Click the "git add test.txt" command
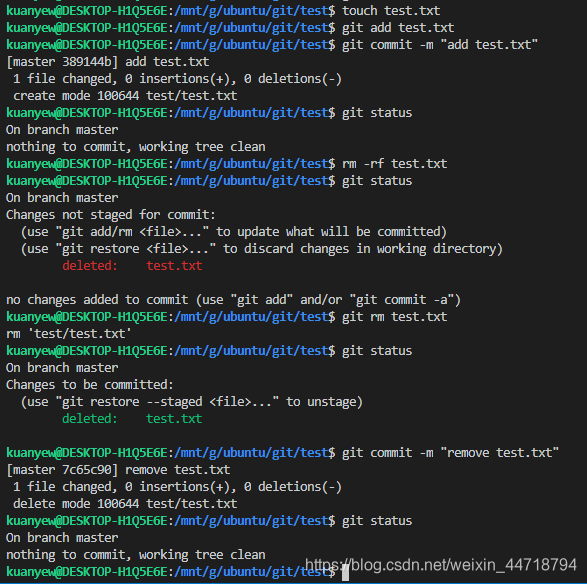Image resolution: width=587 pixels, height=584 pixels. 398,28
